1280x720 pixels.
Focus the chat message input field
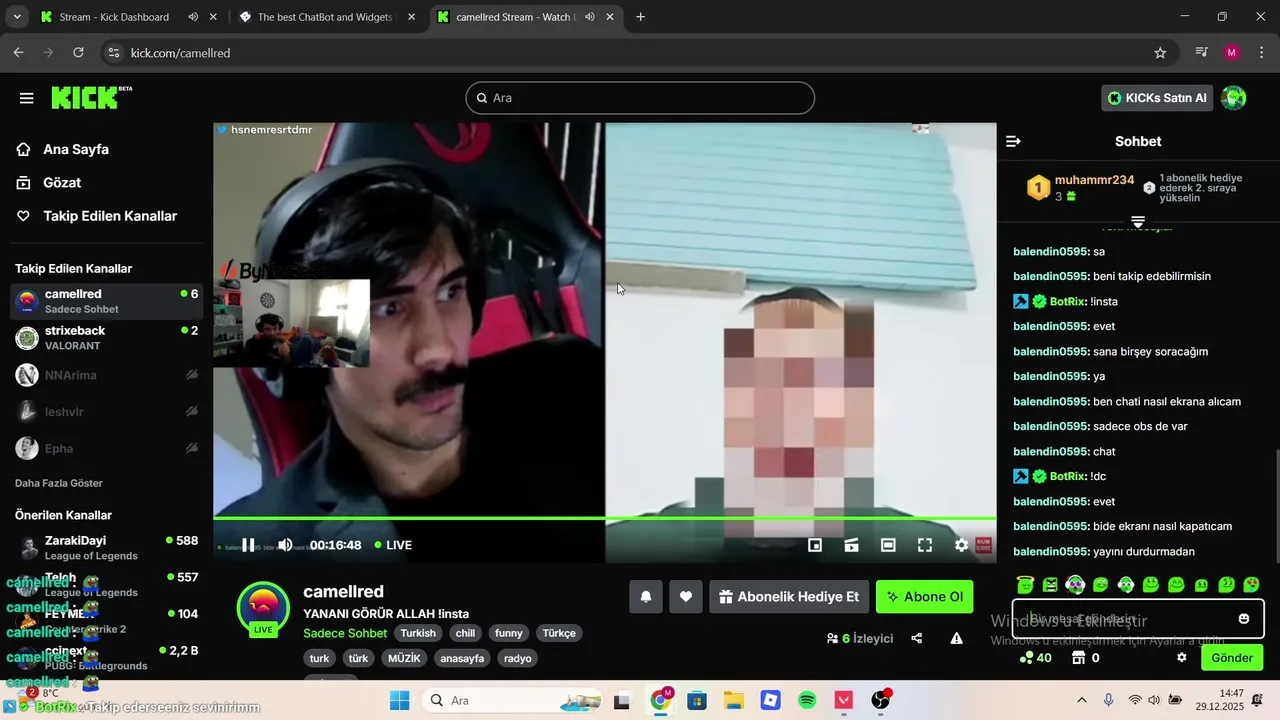pos(1138,619)
